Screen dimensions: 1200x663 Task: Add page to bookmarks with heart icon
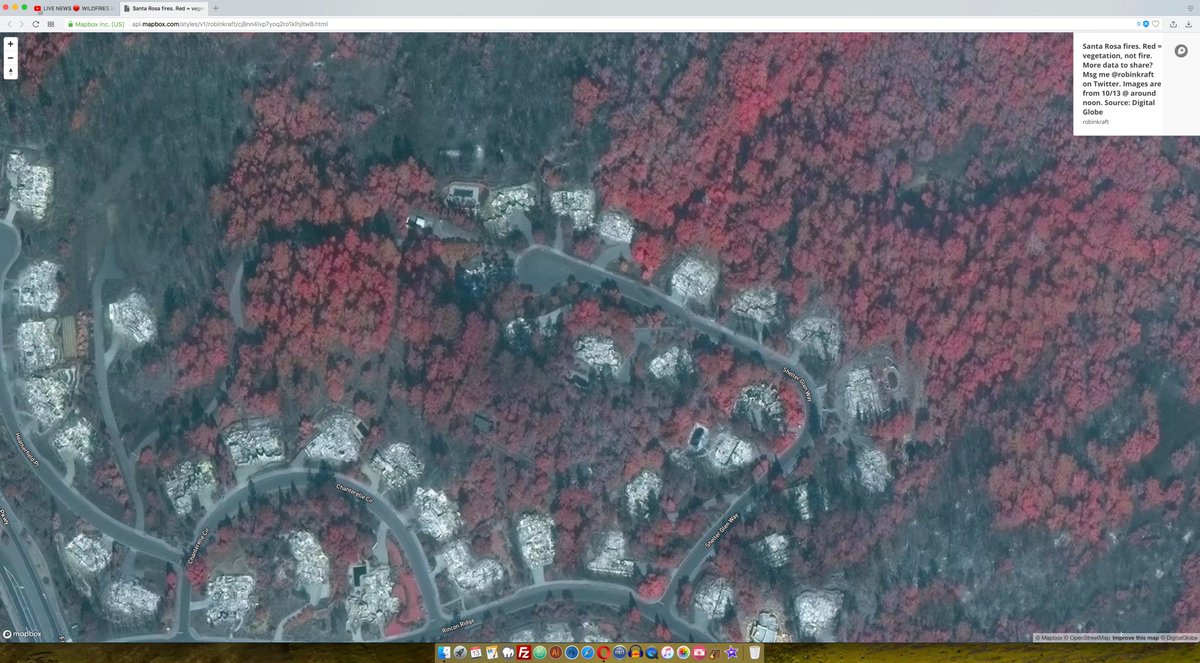pyautogui.click(x=1156, y=23)
